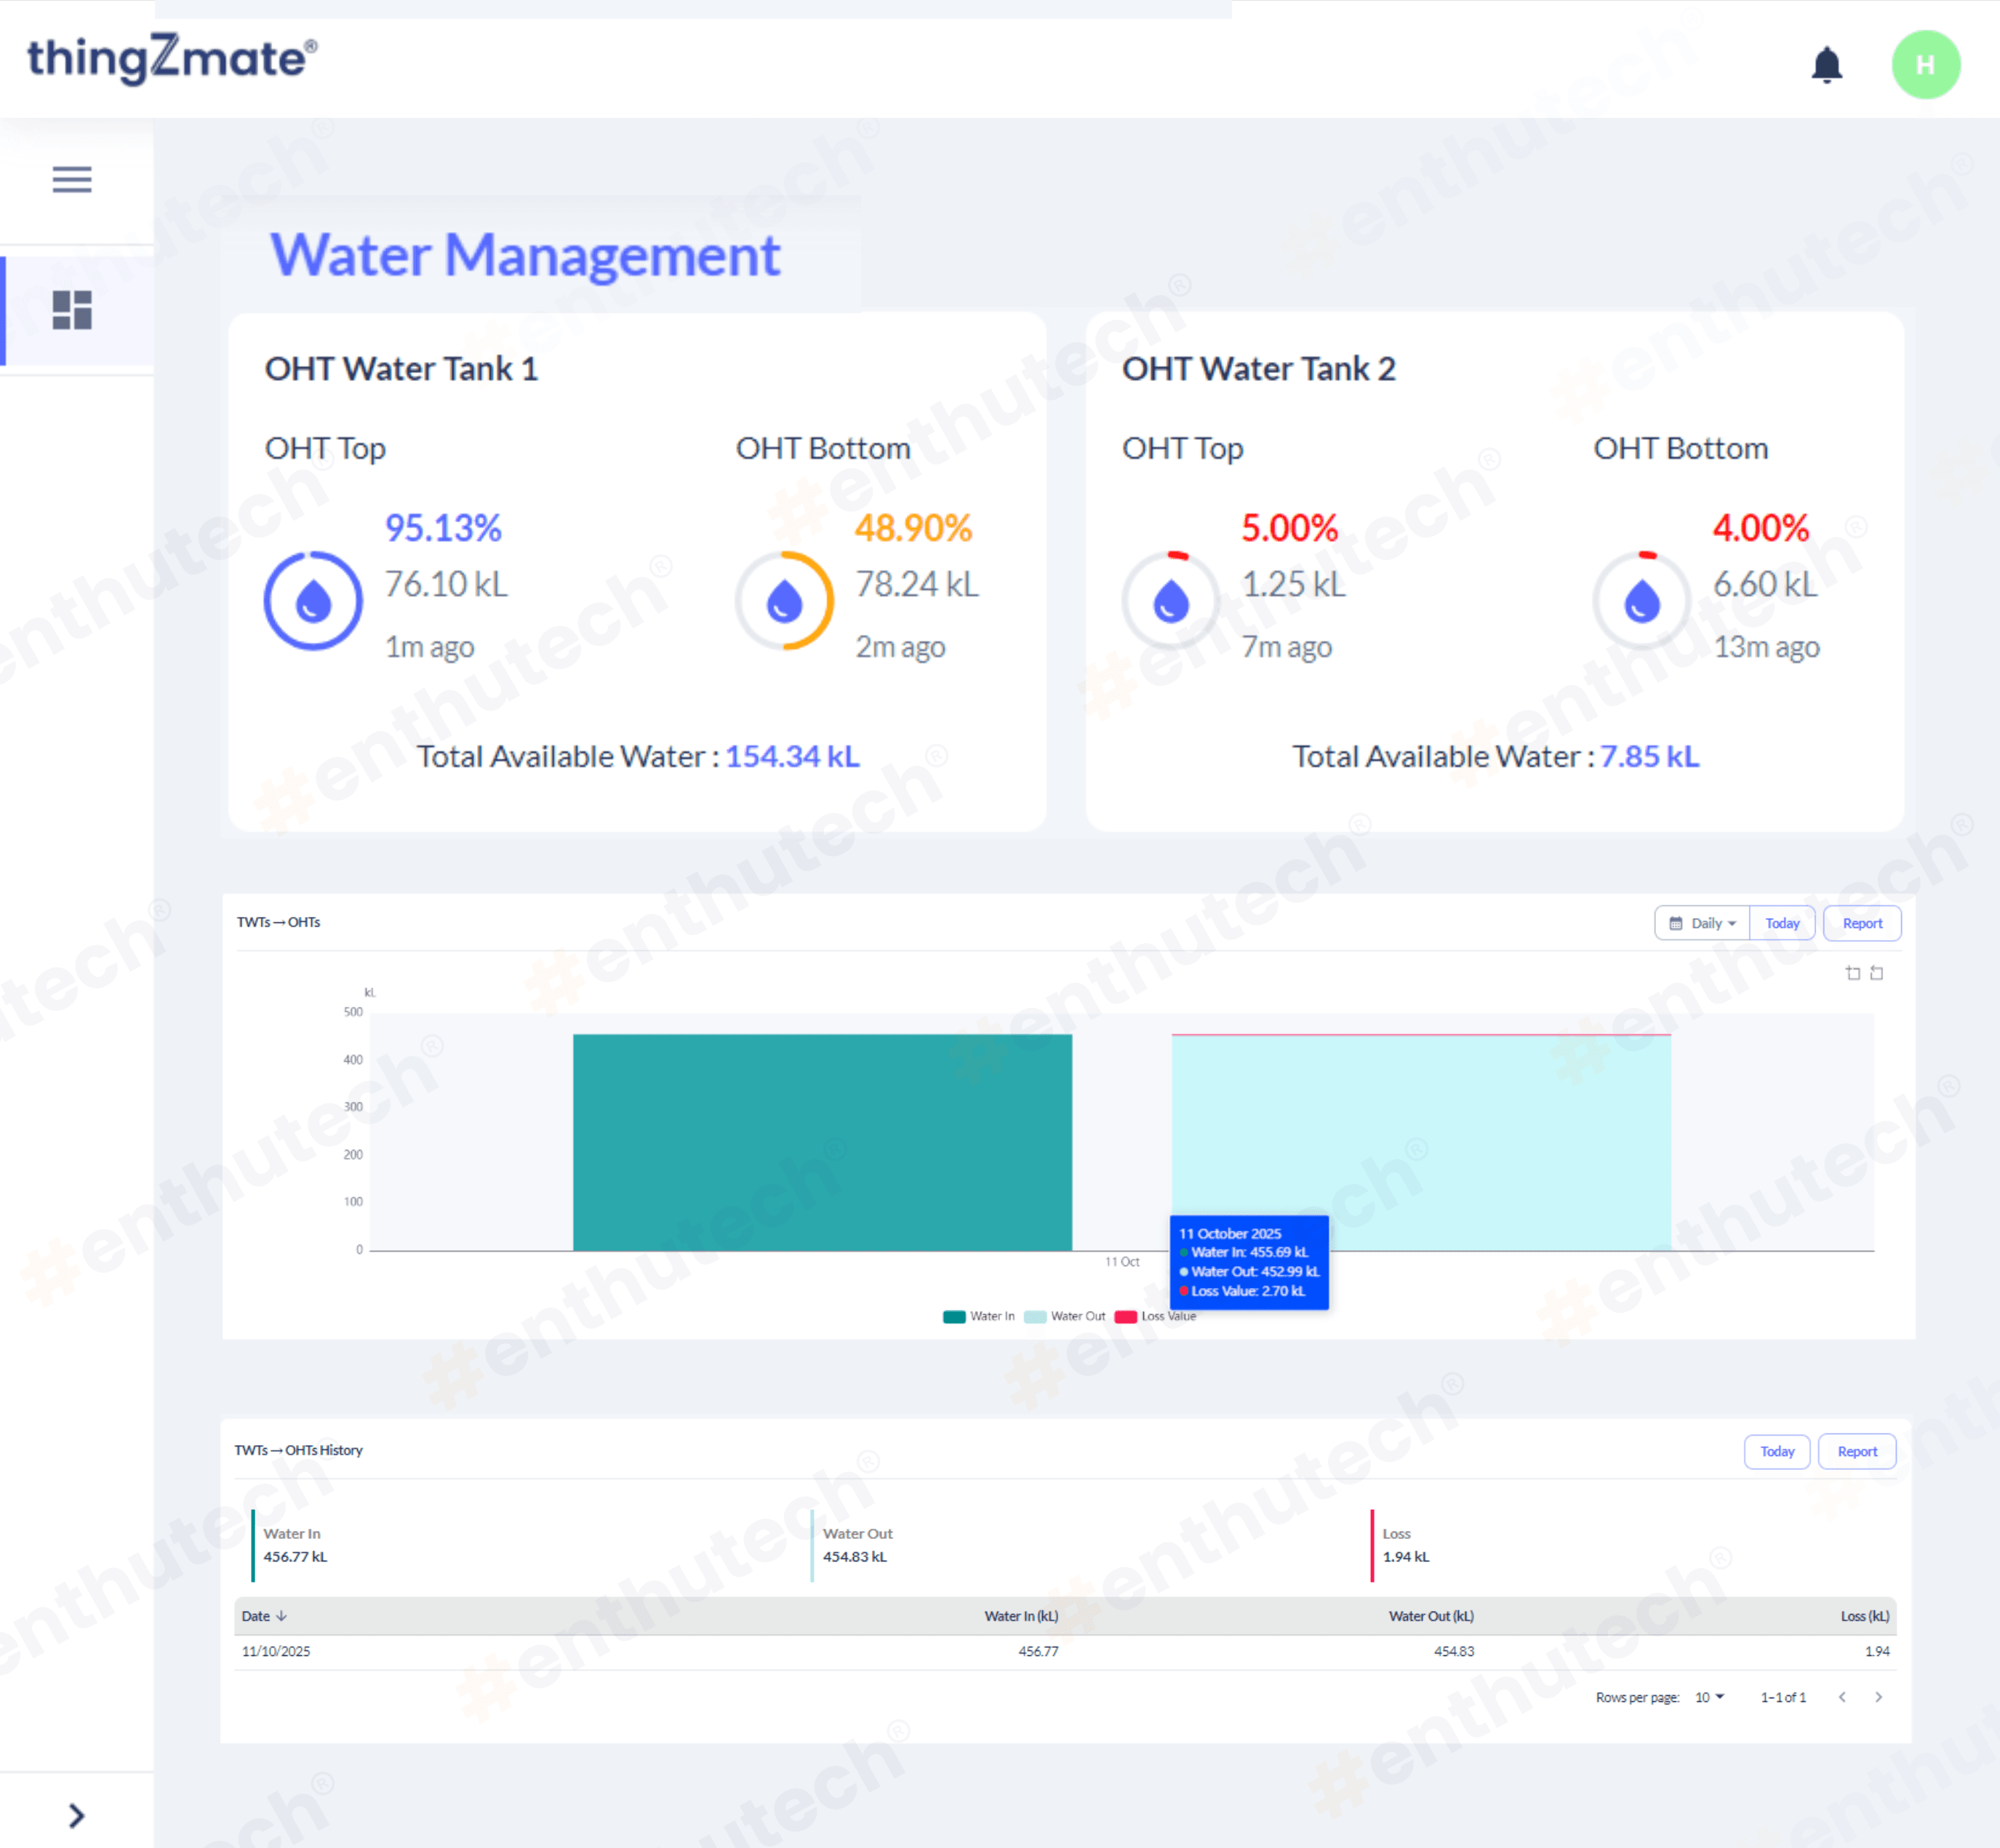Click the Tank 2 OHT Bottom water-drop gauge
This screenshot has height=1848, width=2000.
(1641, 601)
